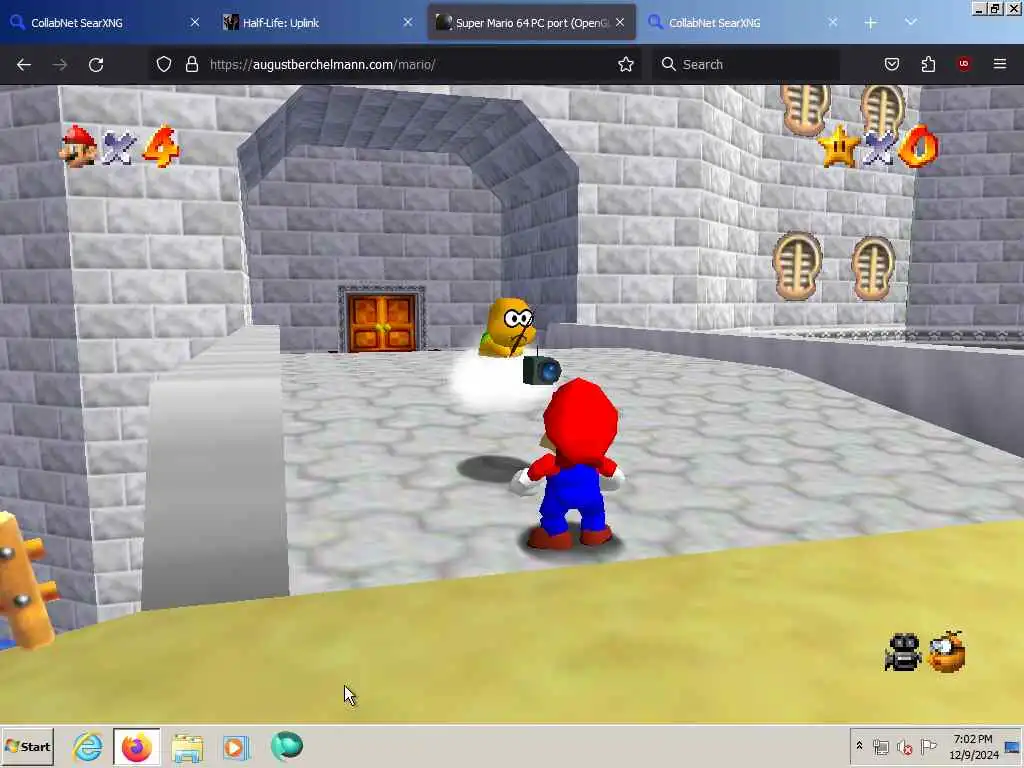Switch to the first CollabNet SearXNG tab

pyautogui.click(x=104, y=23)
